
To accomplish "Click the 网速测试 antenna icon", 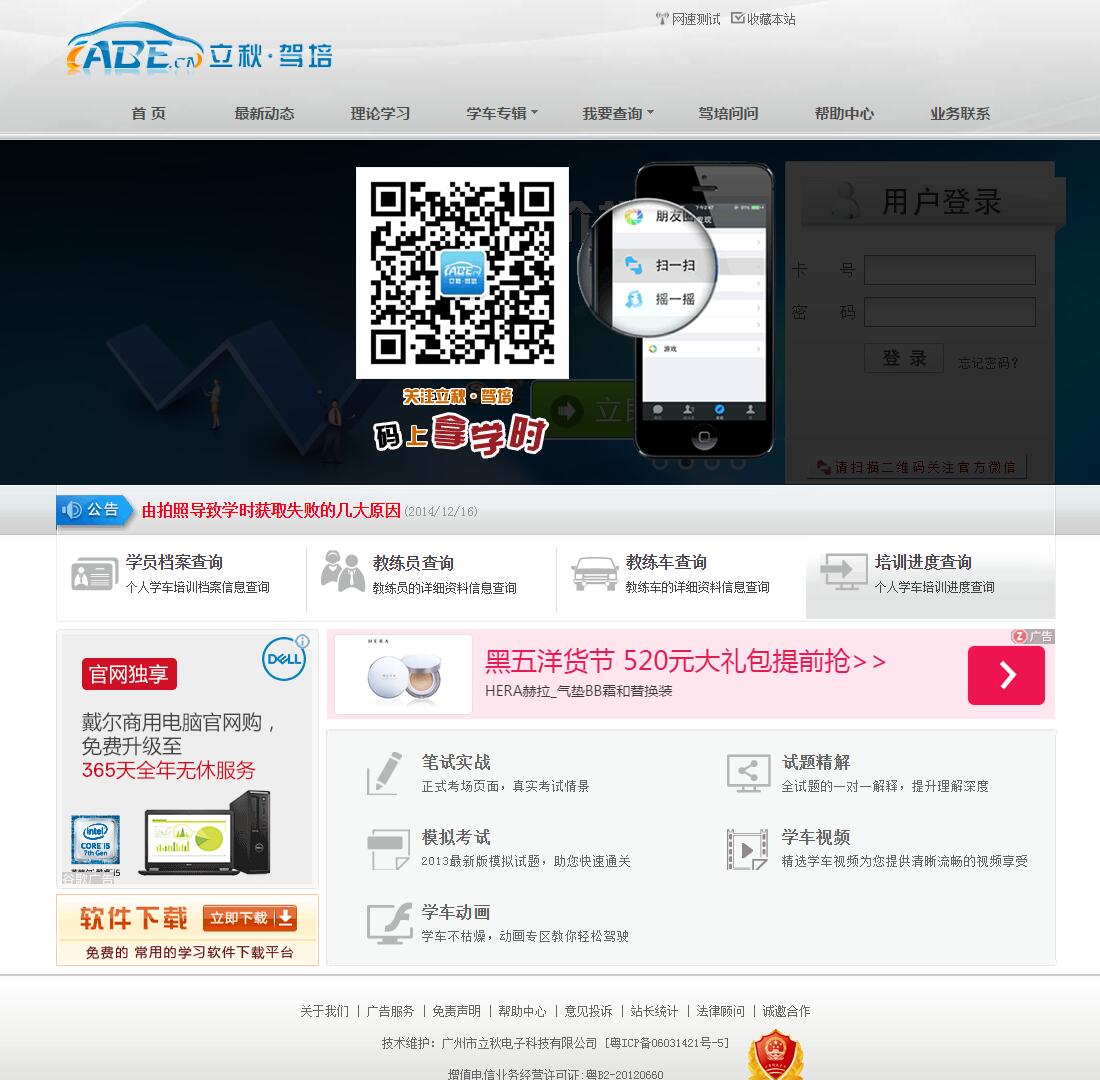I will (662, 19).
